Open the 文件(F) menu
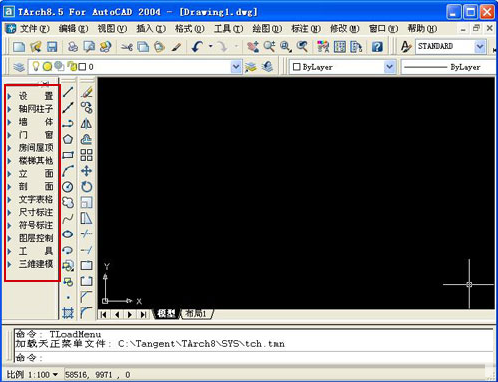 click(x=35, y=29)
